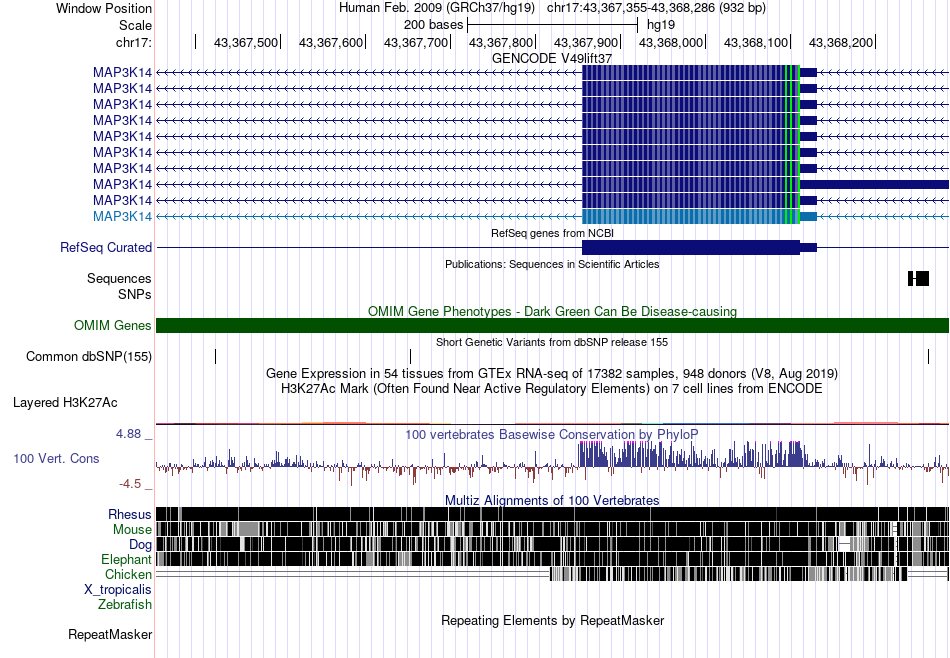
Task: Click the 100 Vert. Cons track label
Action: (56, 458)
